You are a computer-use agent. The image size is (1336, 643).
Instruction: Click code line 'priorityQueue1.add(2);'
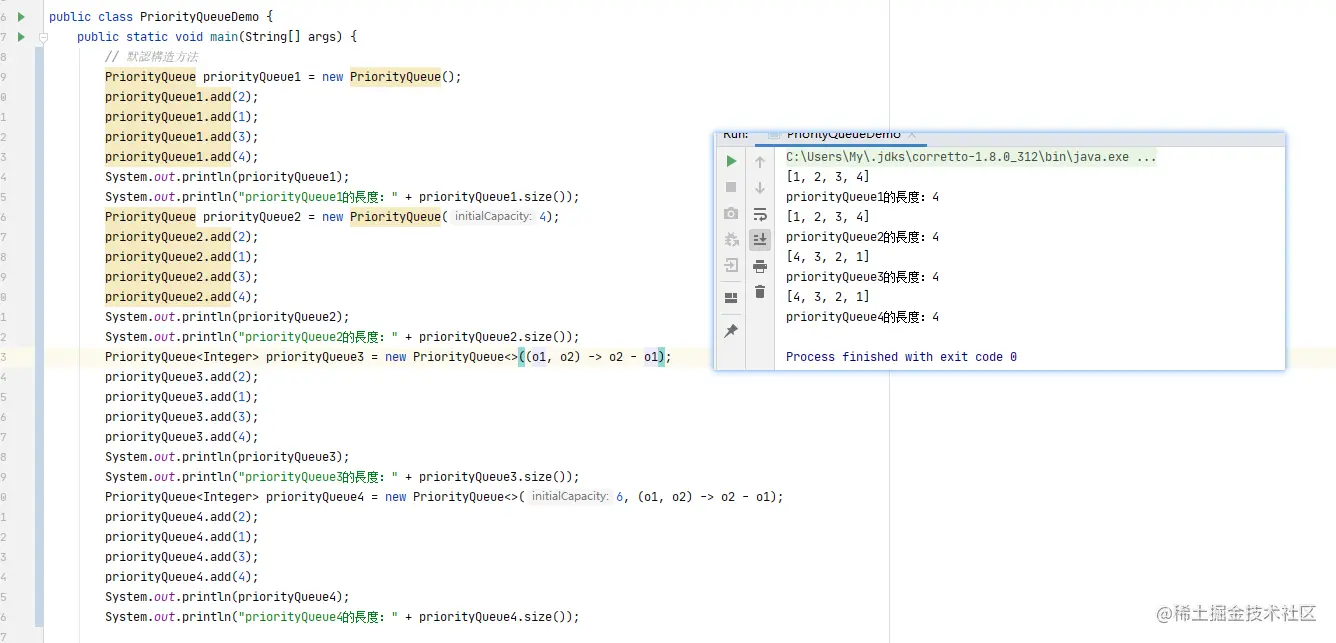point(182,97)
